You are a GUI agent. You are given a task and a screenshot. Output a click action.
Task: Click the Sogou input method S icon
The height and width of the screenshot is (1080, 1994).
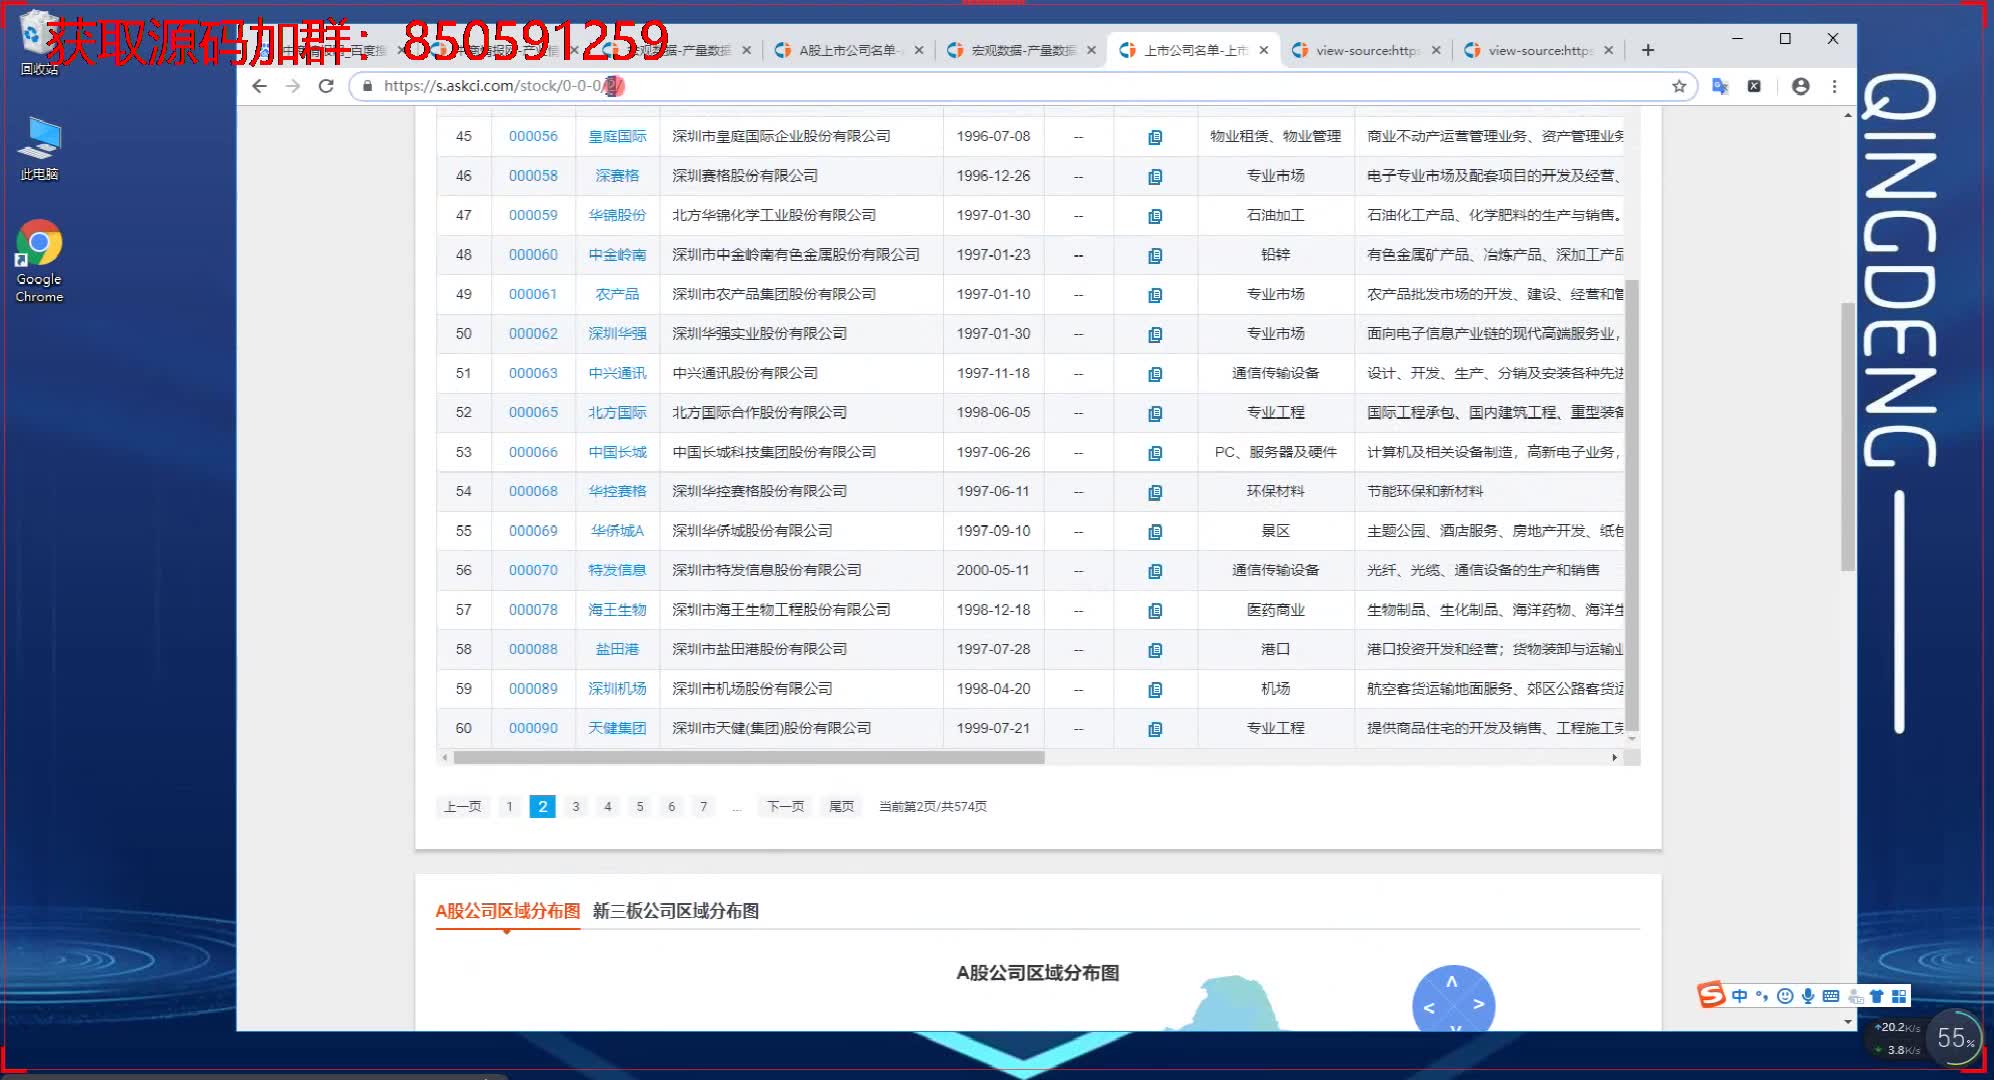[1711, 995]
